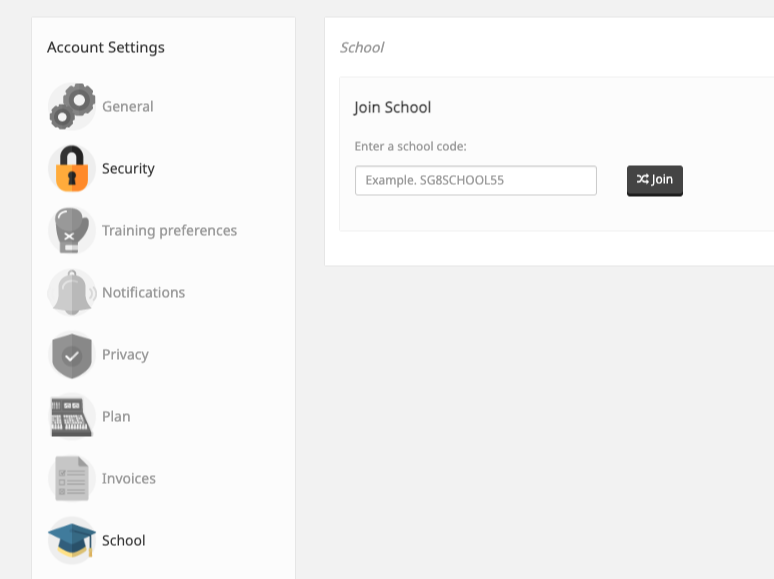Click the document checklist Invoices icon
The height and width of the screenshot is (579, 774).
coord(72,479)
